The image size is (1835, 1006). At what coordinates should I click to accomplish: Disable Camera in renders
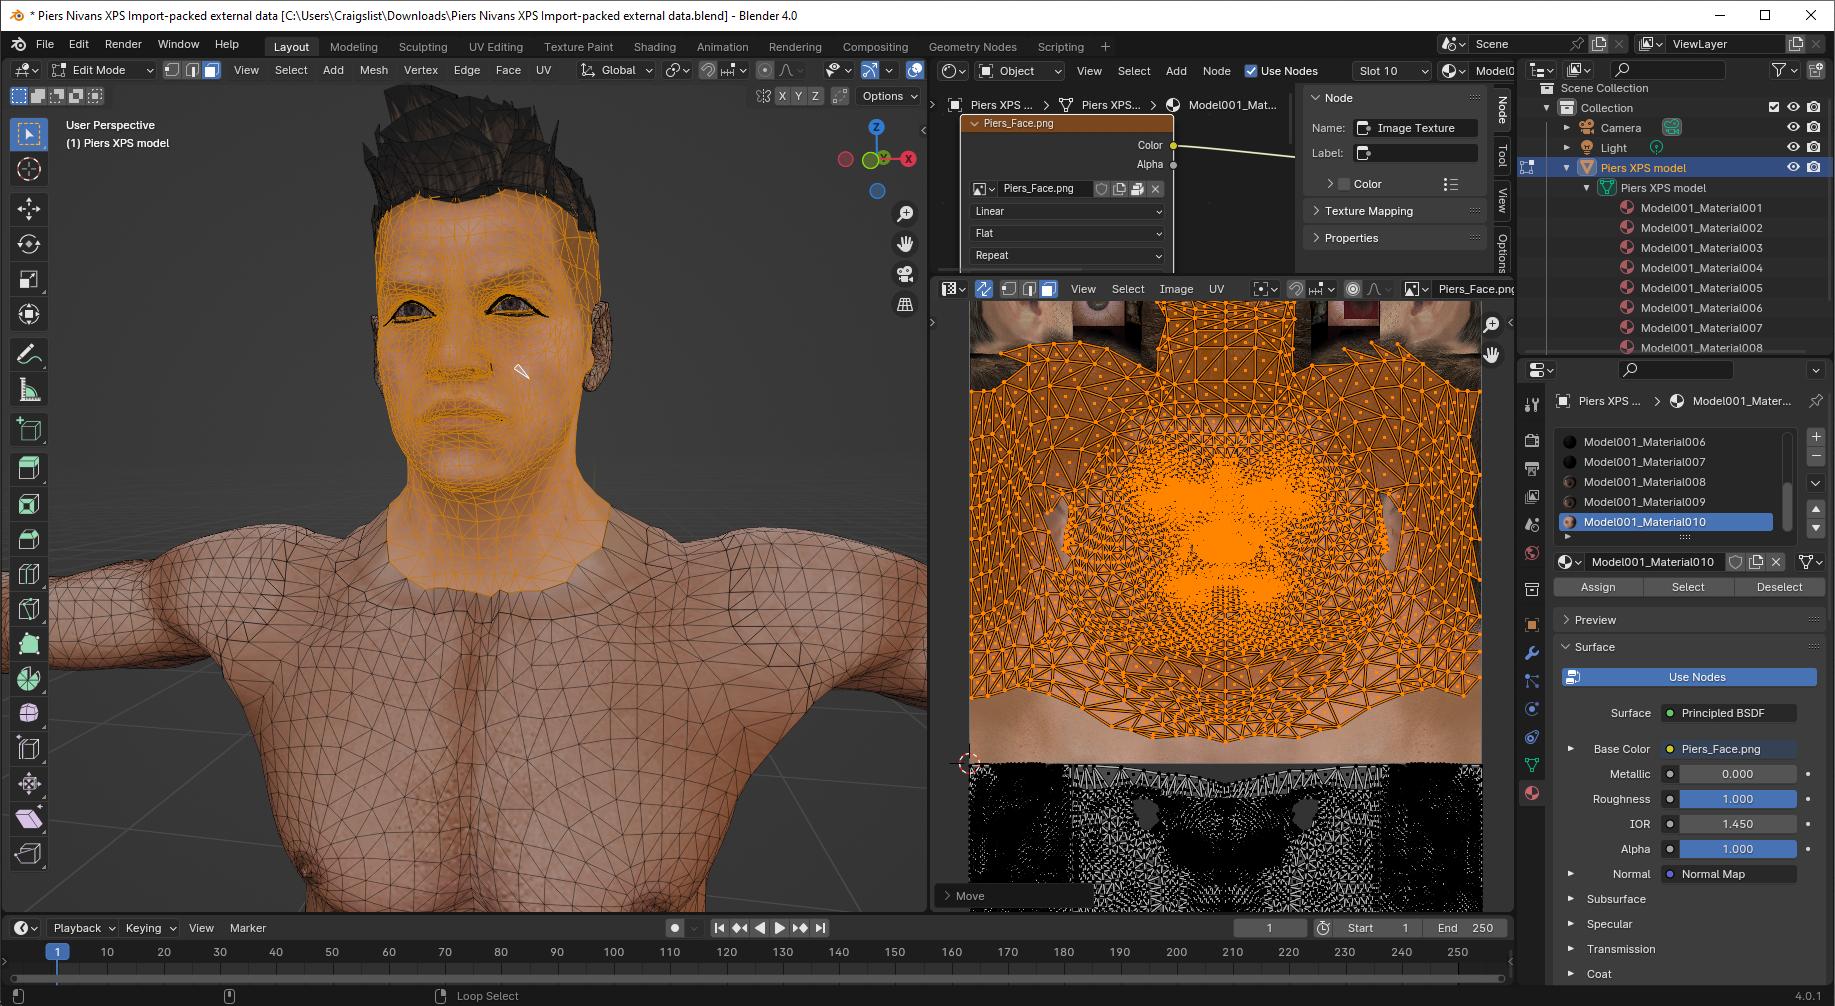pos(1813,127)
